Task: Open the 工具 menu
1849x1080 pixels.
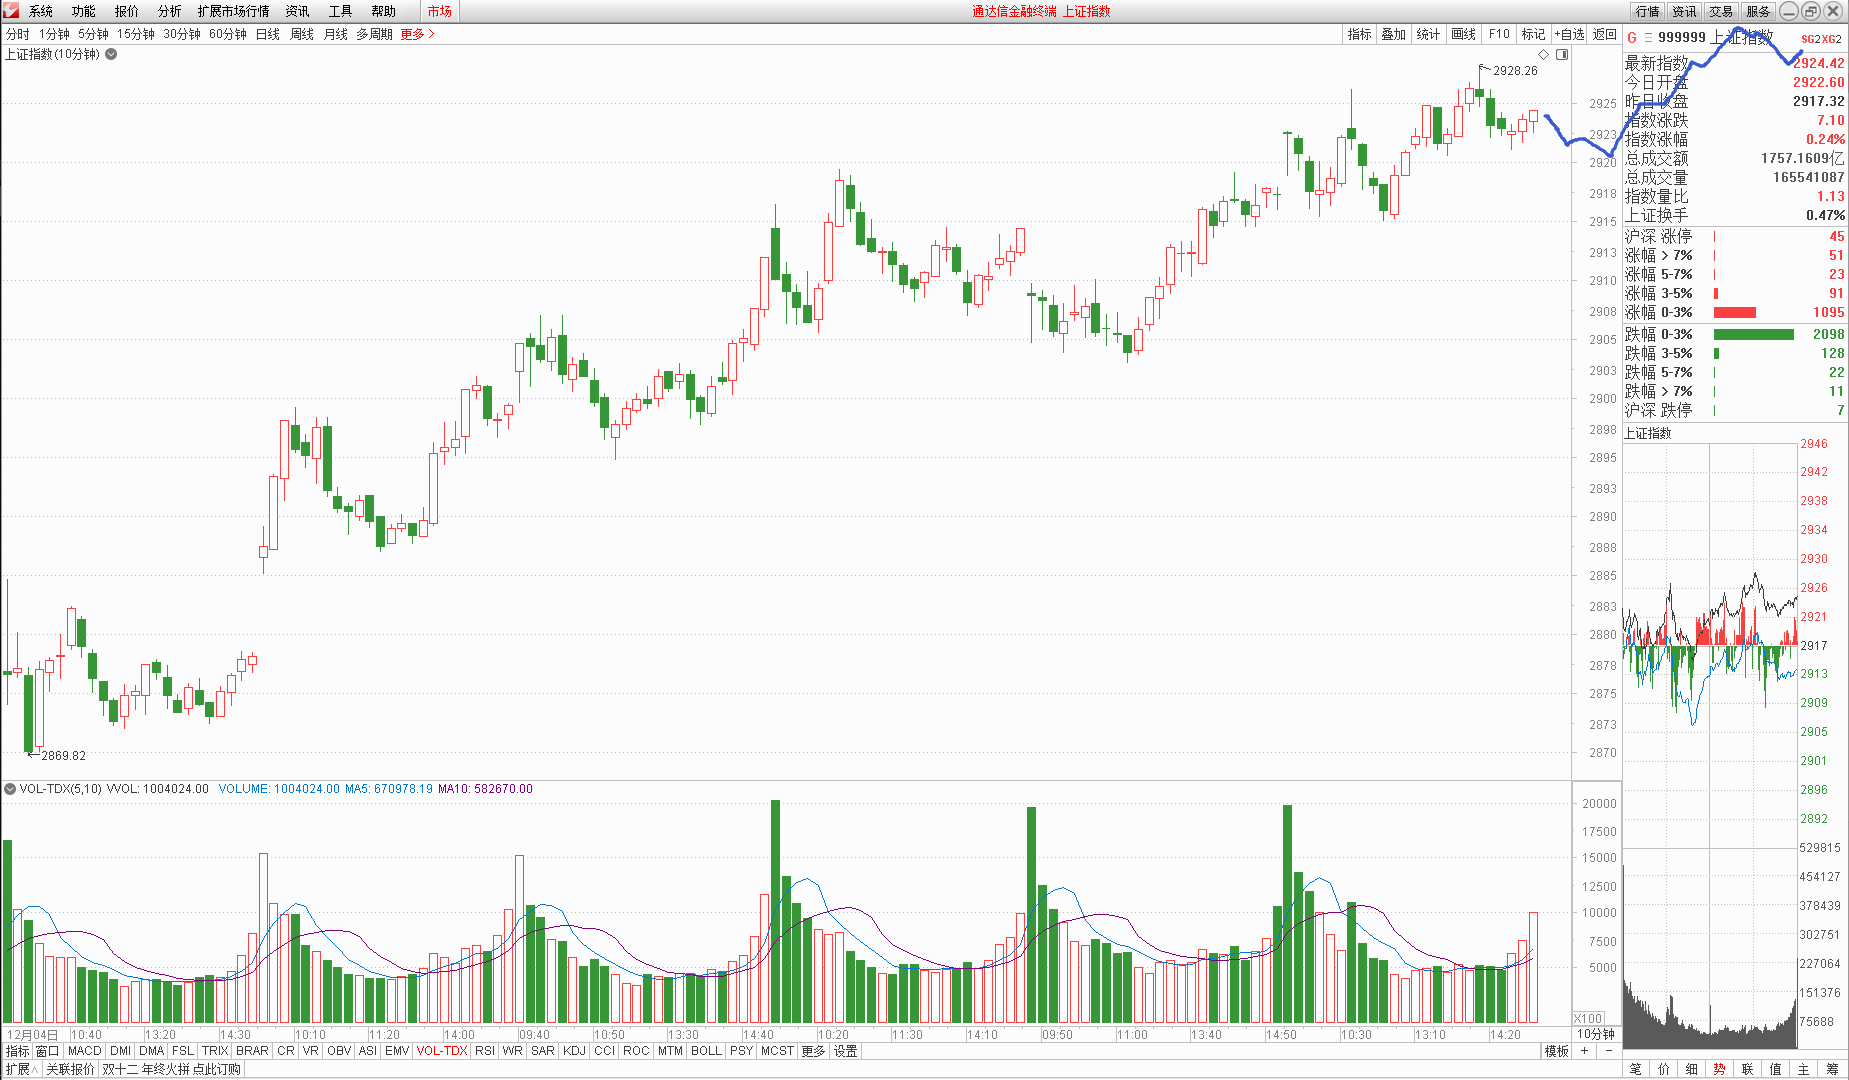Action: coord(340,11)
